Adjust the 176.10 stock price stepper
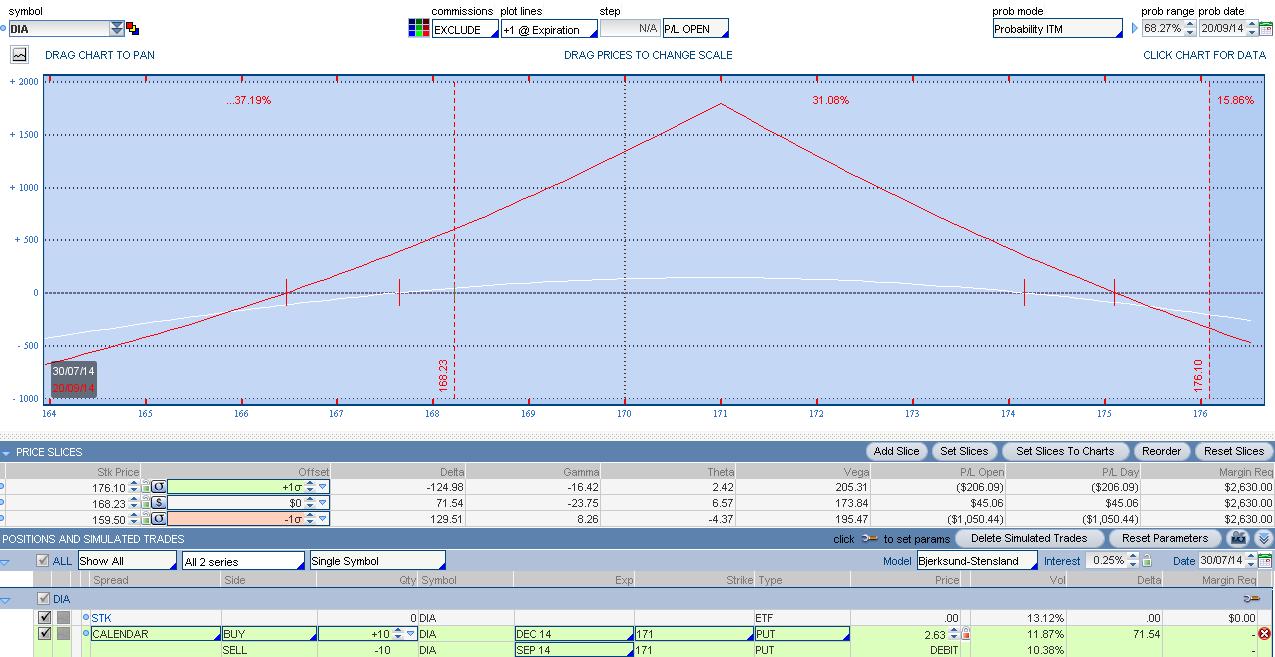This screenshot has height=657, width=1275. [x=133, y=487]
